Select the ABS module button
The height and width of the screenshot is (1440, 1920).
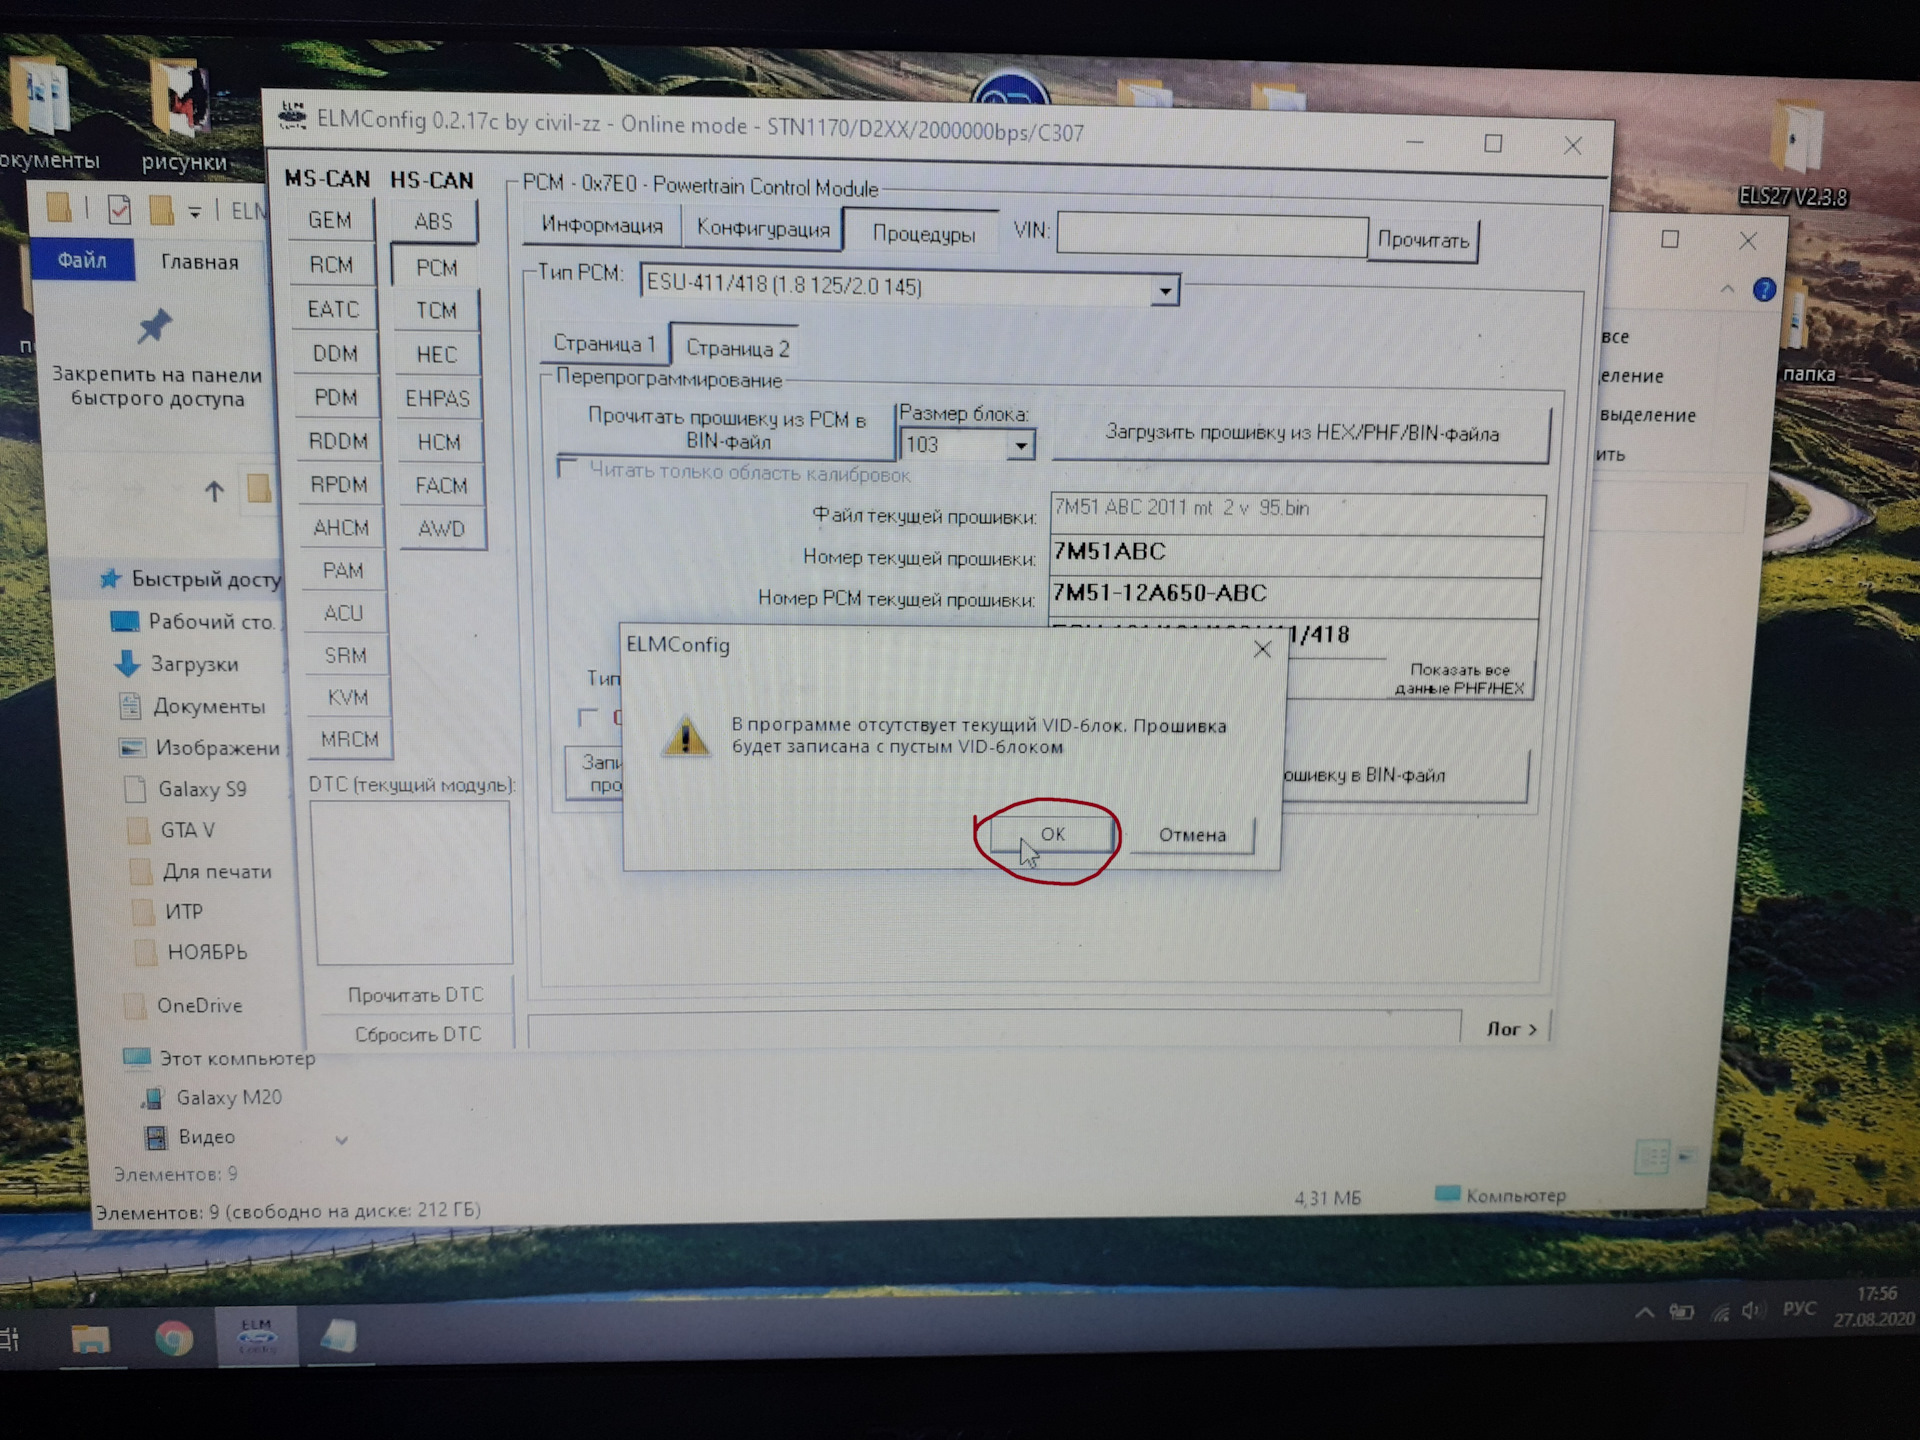tap(433, 222)
